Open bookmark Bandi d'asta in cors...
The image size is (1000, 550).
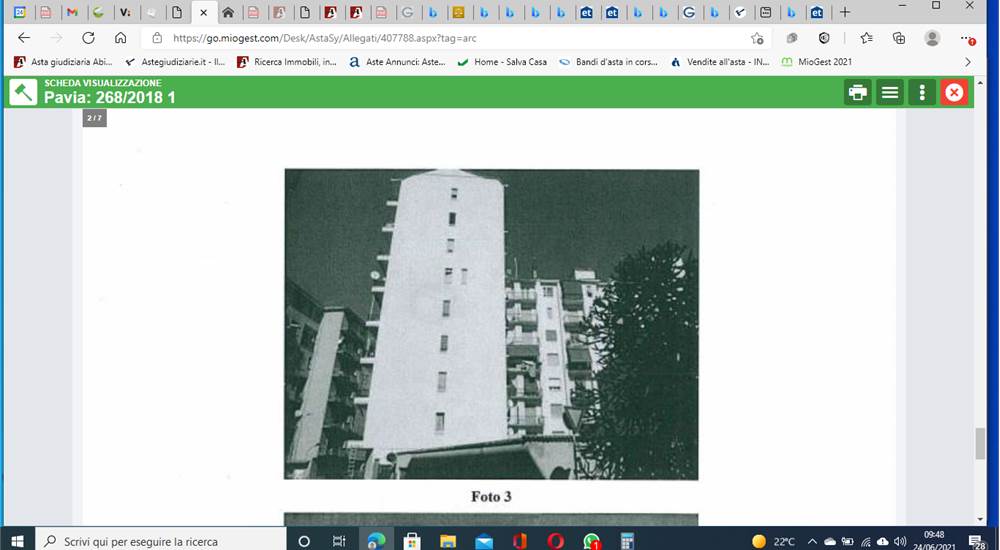click(608, 62)
